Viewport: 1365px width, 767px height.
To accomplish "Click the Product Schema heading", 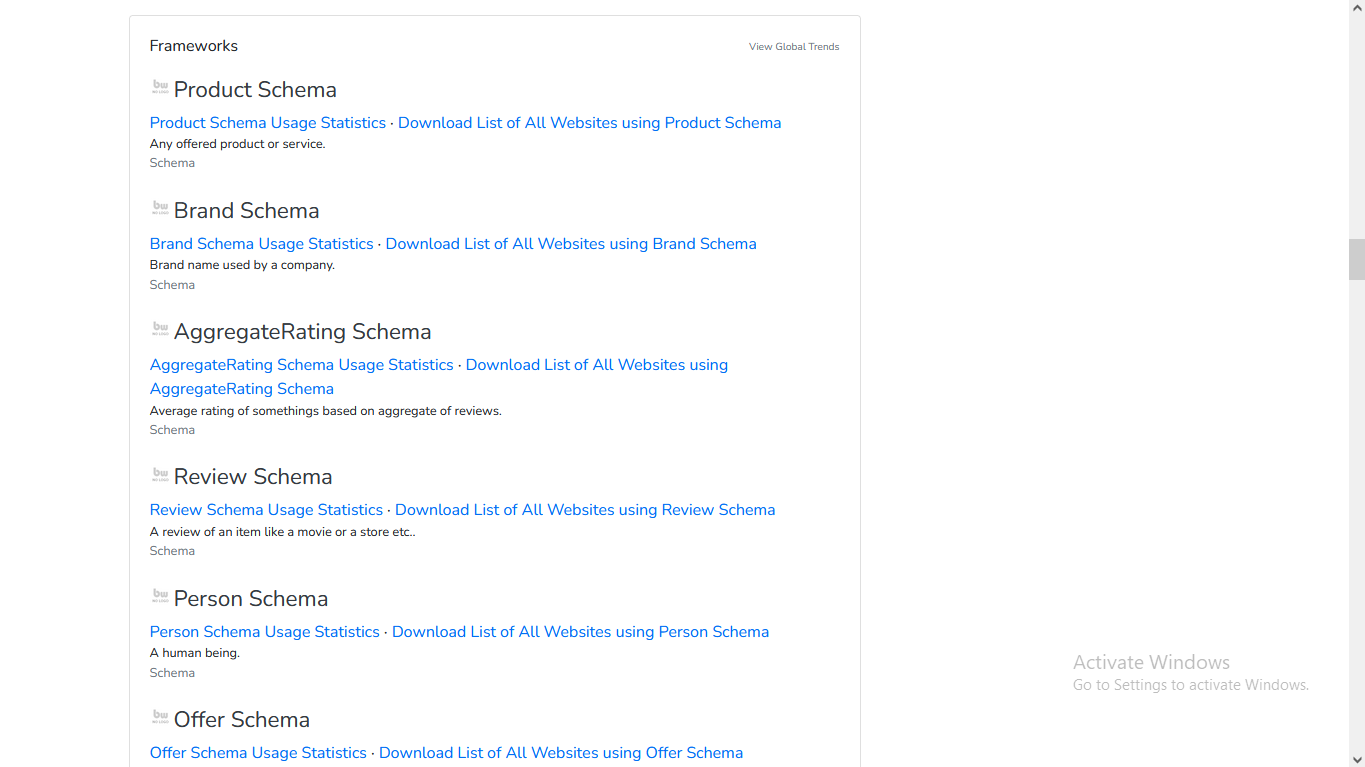I will coord(255,90).
